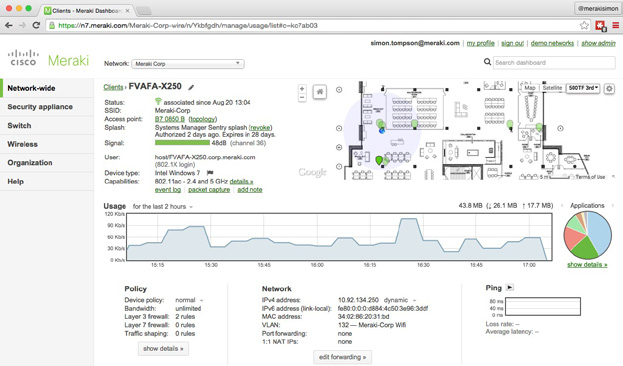The image size is (623, 366).
Task: Open access point B7 0850 B link
Action: pyautogui.click(x=170, y=119)
